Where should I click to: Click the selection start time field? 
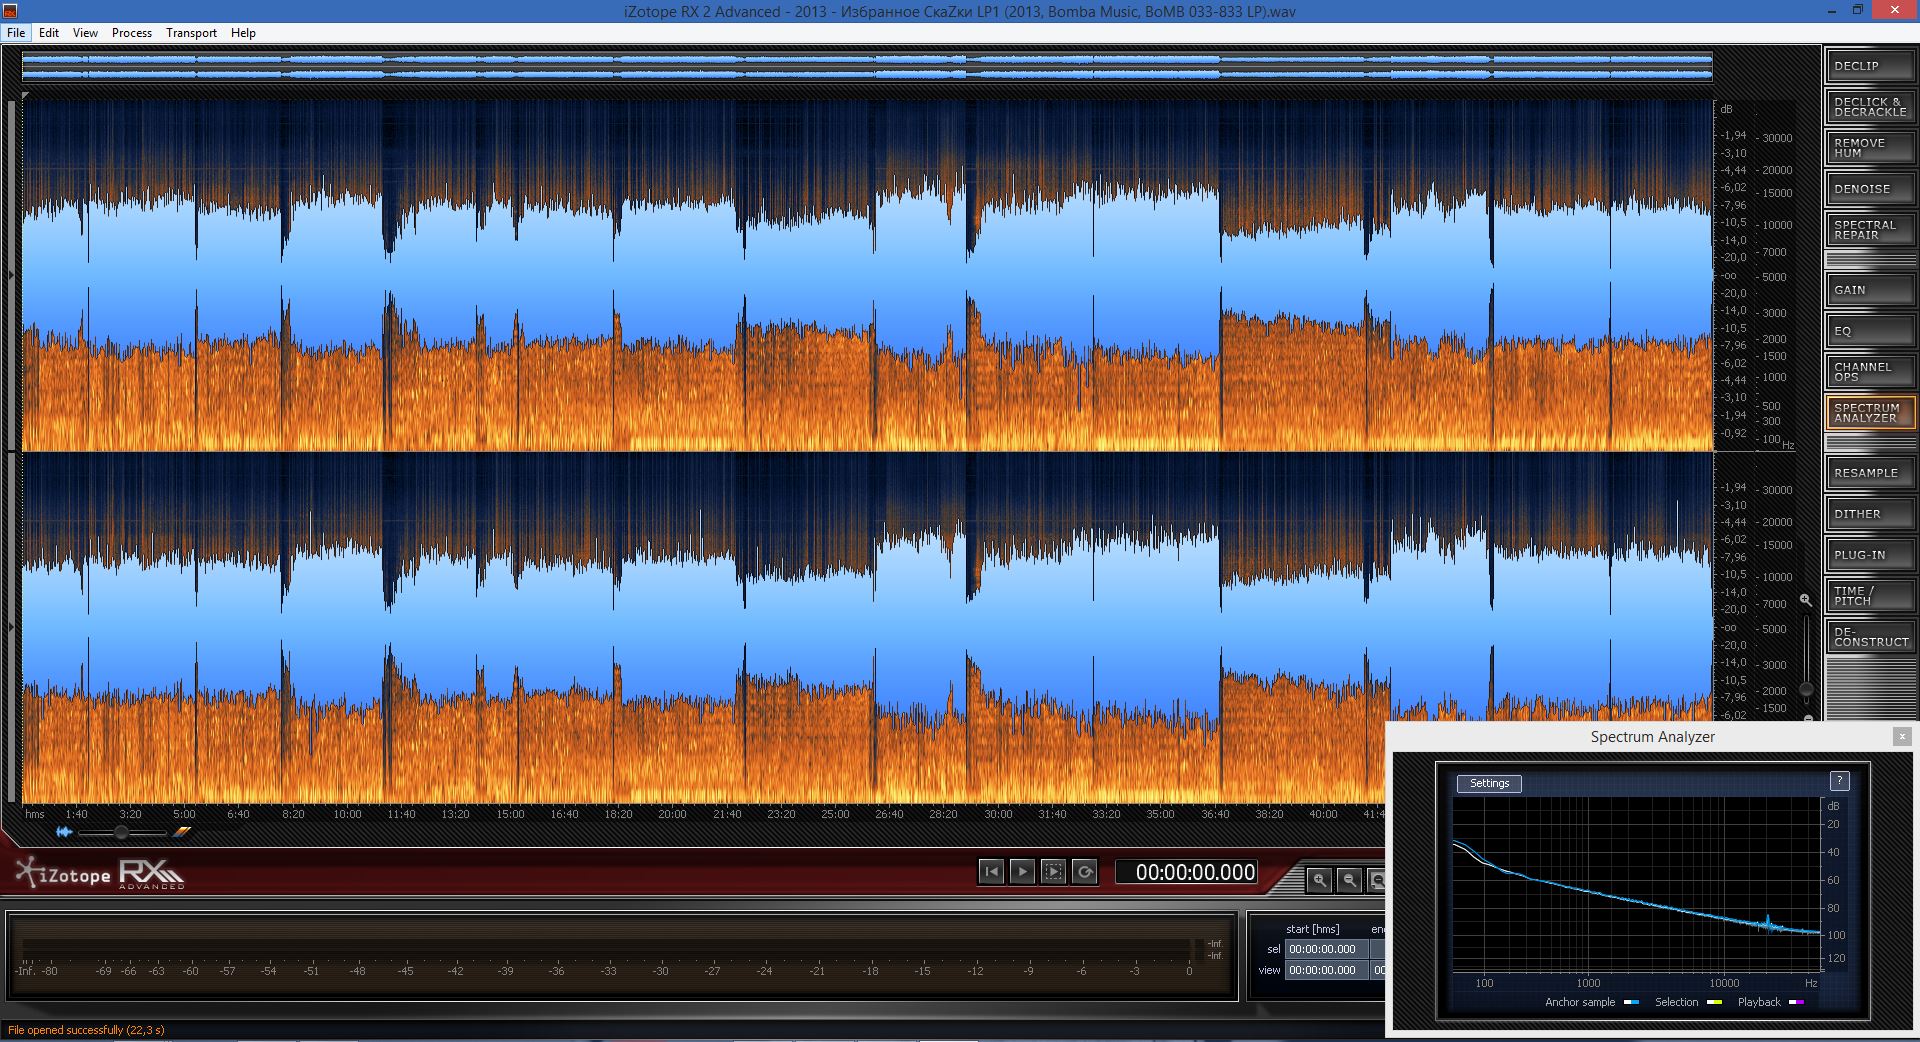[1326, 949]
